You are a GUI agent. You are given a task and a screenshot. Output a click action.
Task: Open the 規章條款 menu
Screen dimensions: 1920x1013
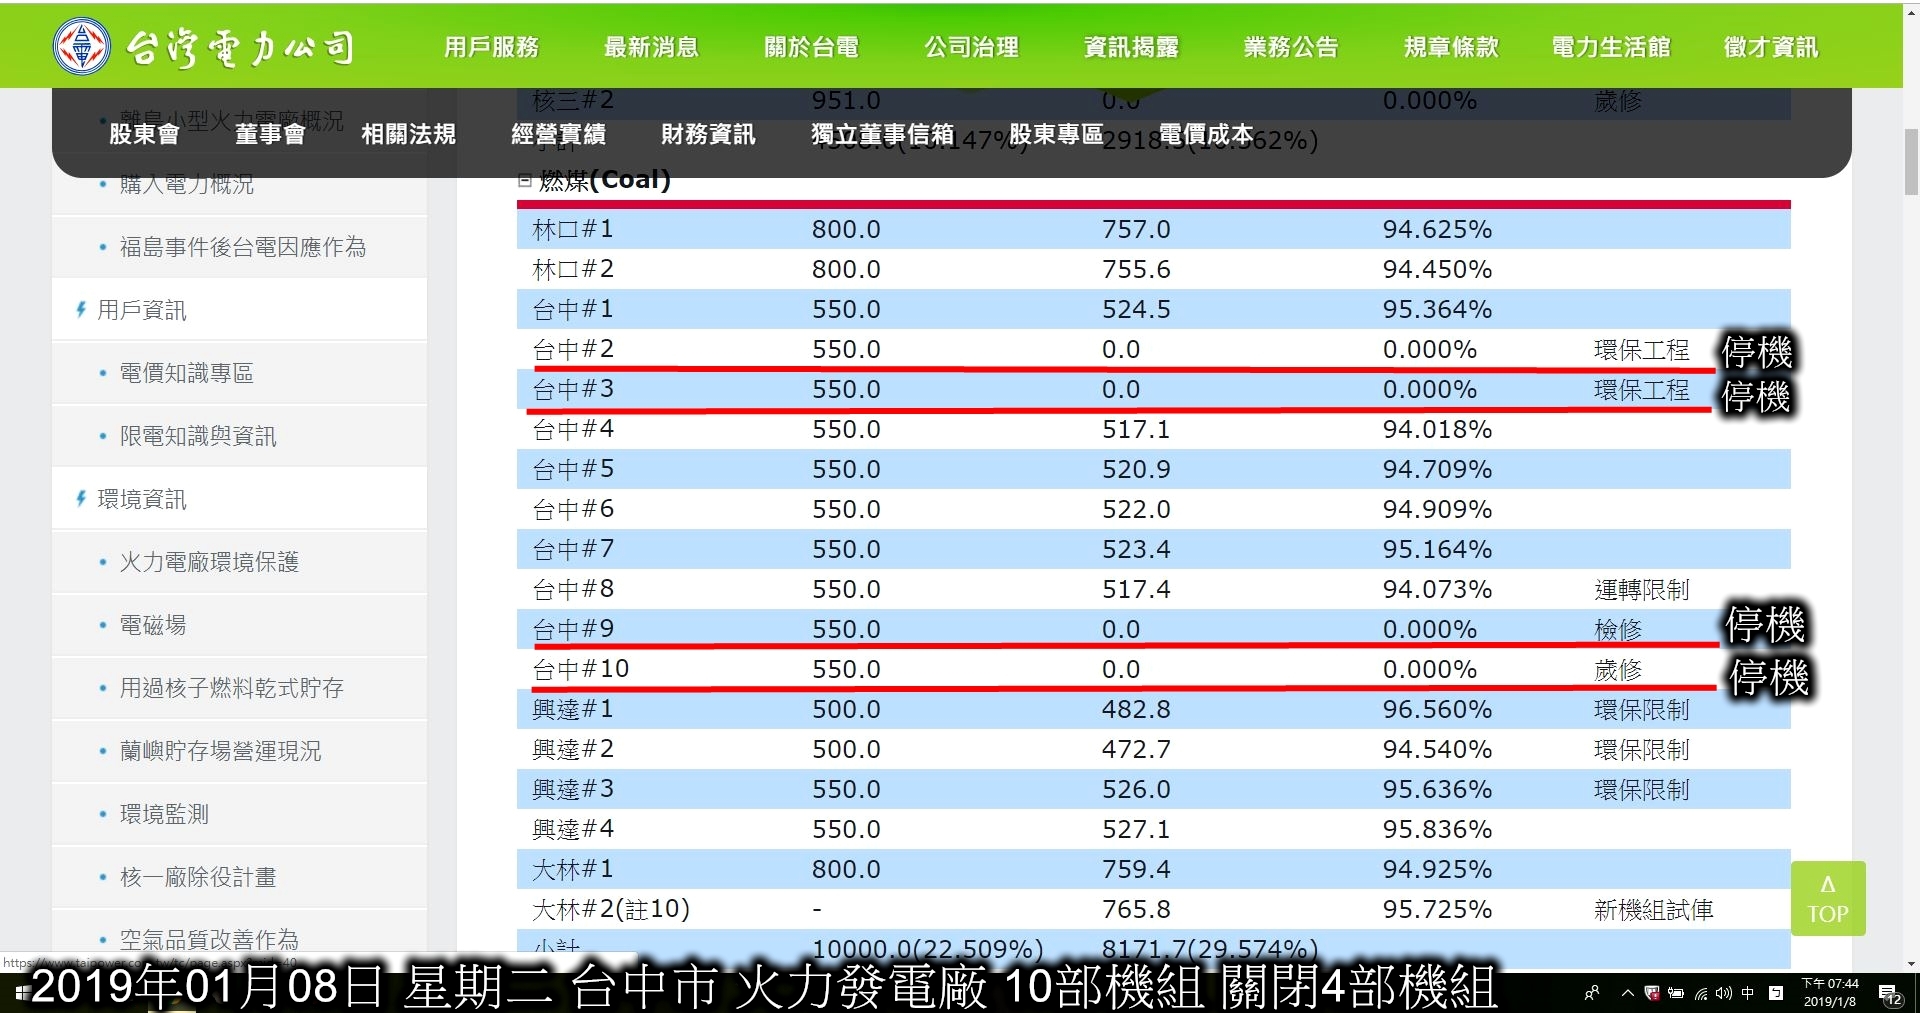[x=1451, y=47]
